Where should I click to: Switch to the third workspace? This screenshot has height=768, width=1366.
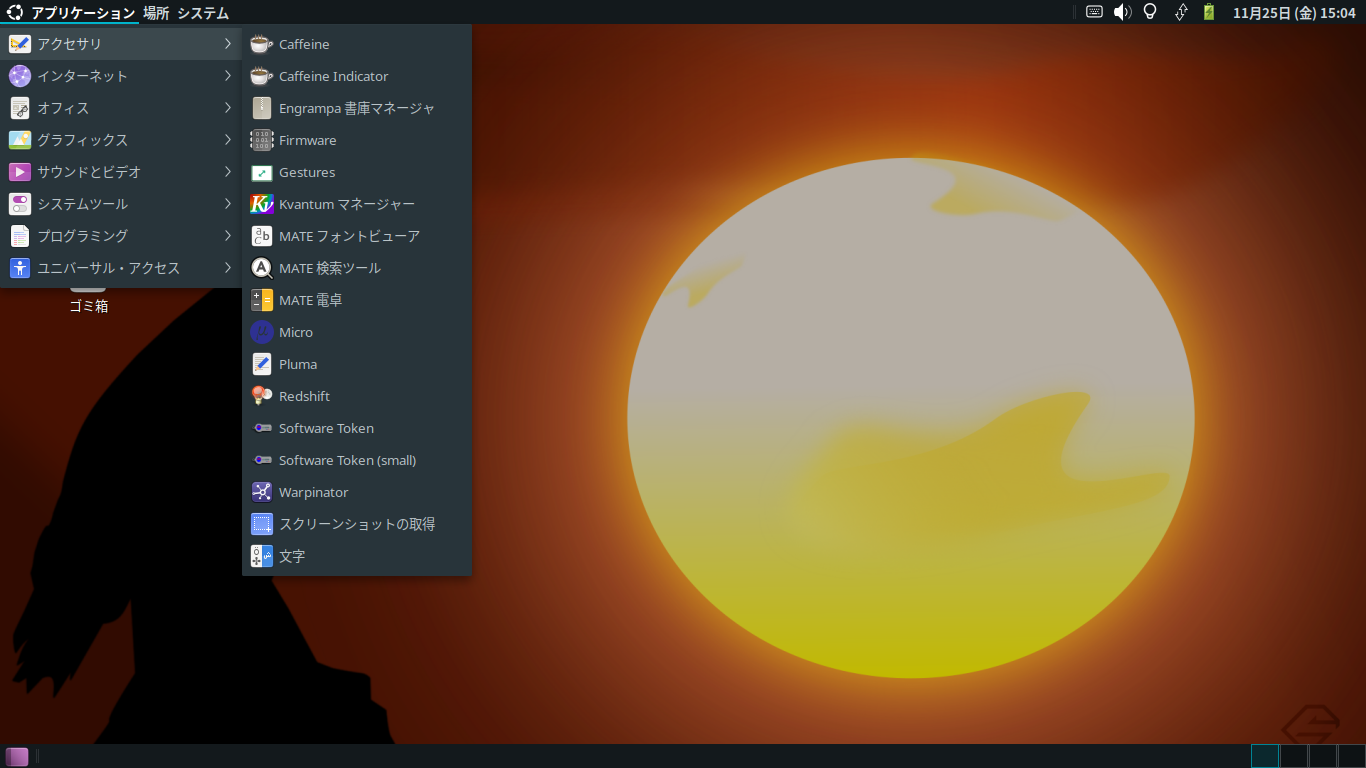click(x=1323, y=756)
